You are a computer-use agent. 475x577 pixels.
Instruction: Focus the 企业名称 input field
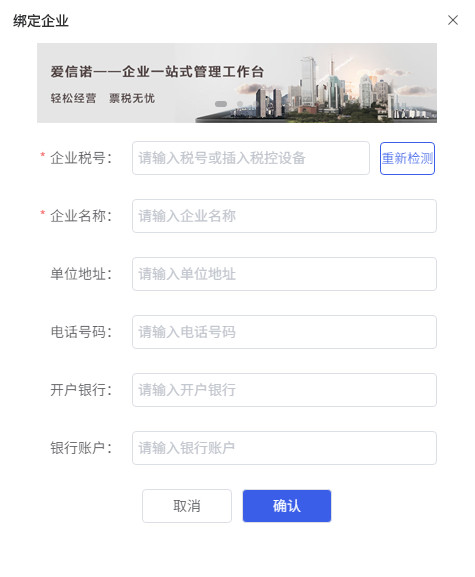[x=284, y=216]
